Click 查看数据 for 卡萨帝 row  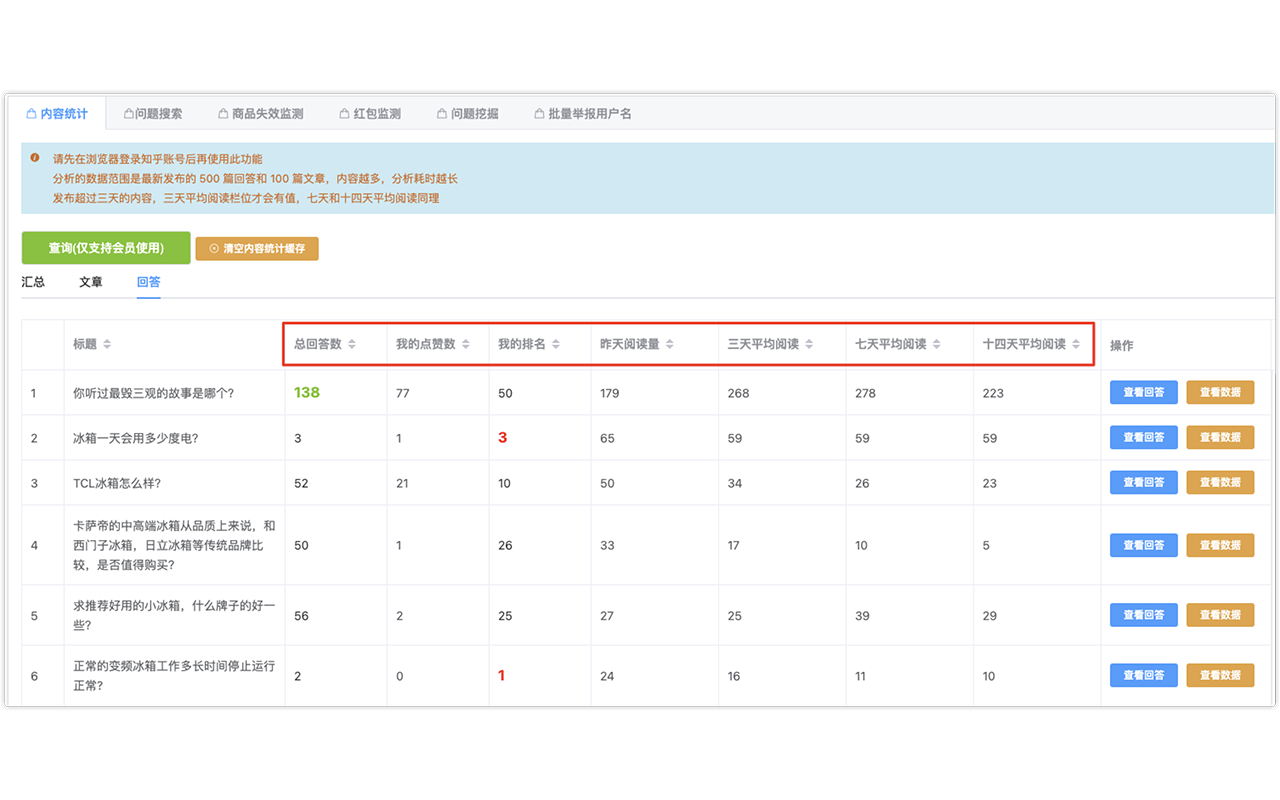click(1220, 545)
